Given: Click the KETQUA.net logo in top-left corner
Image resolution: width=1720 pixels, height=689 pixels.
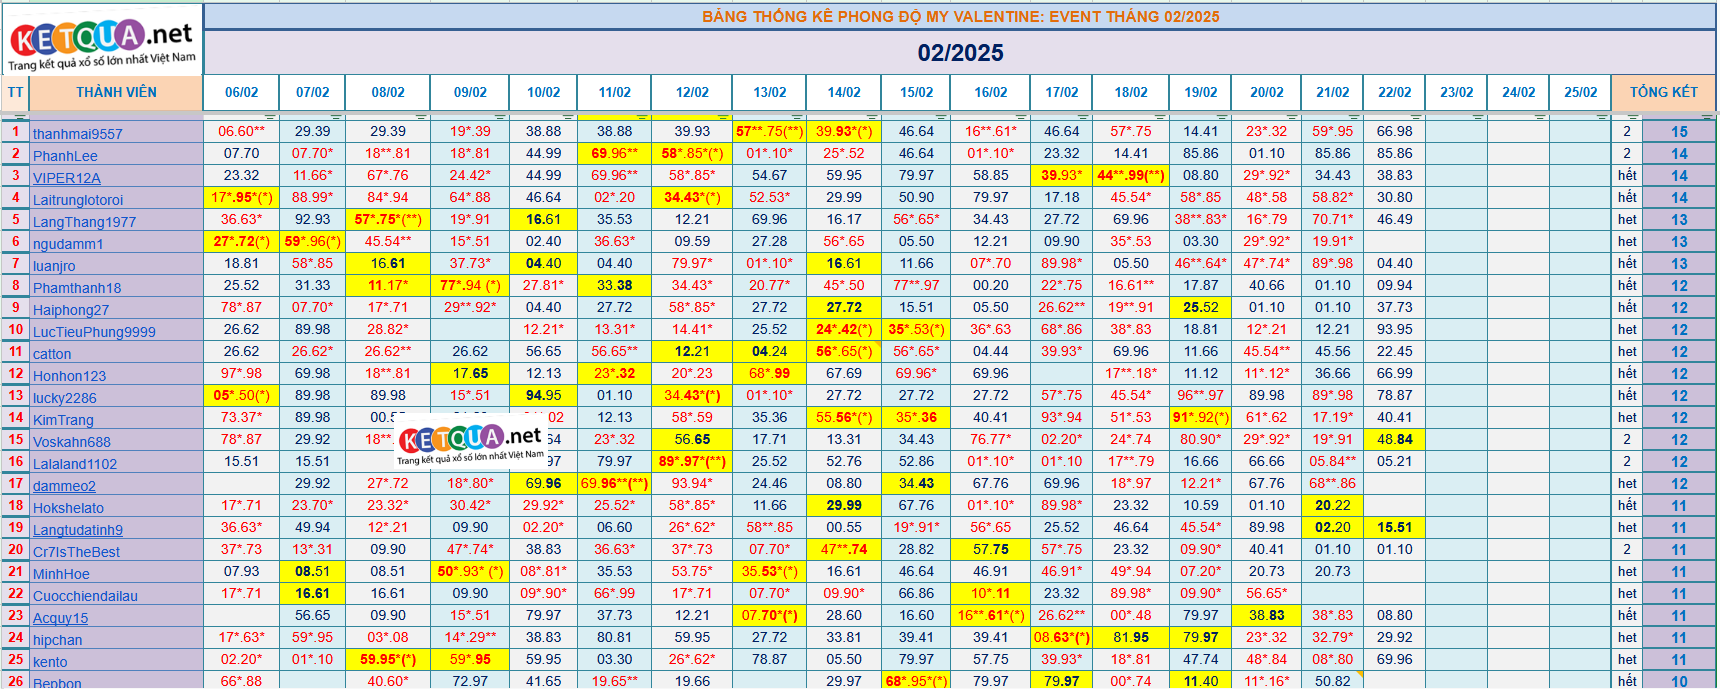Looking at the screenshot, I should click(102, 42).
